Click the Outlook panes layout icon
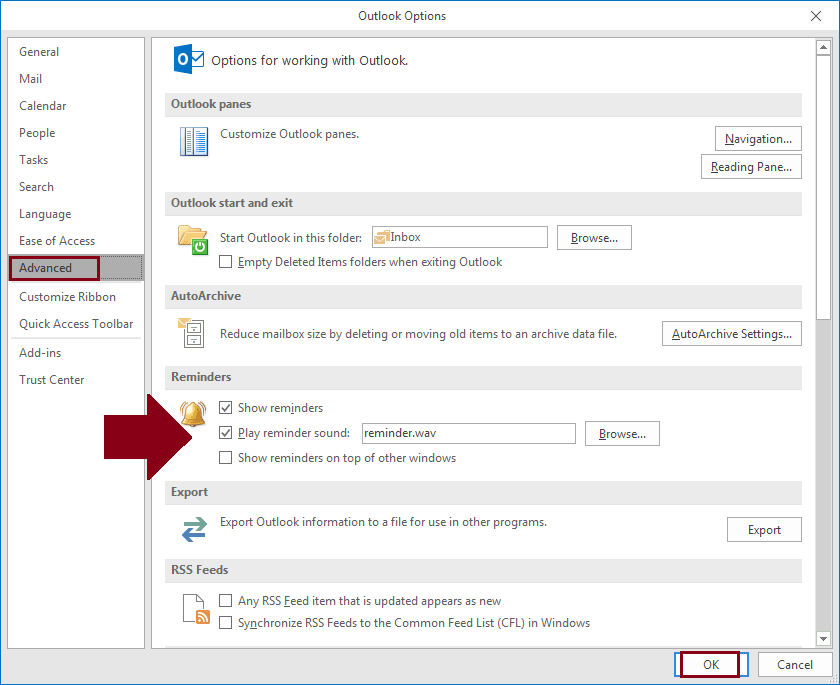Viewport: 840px width, 685px height. [x=194, y=142]
